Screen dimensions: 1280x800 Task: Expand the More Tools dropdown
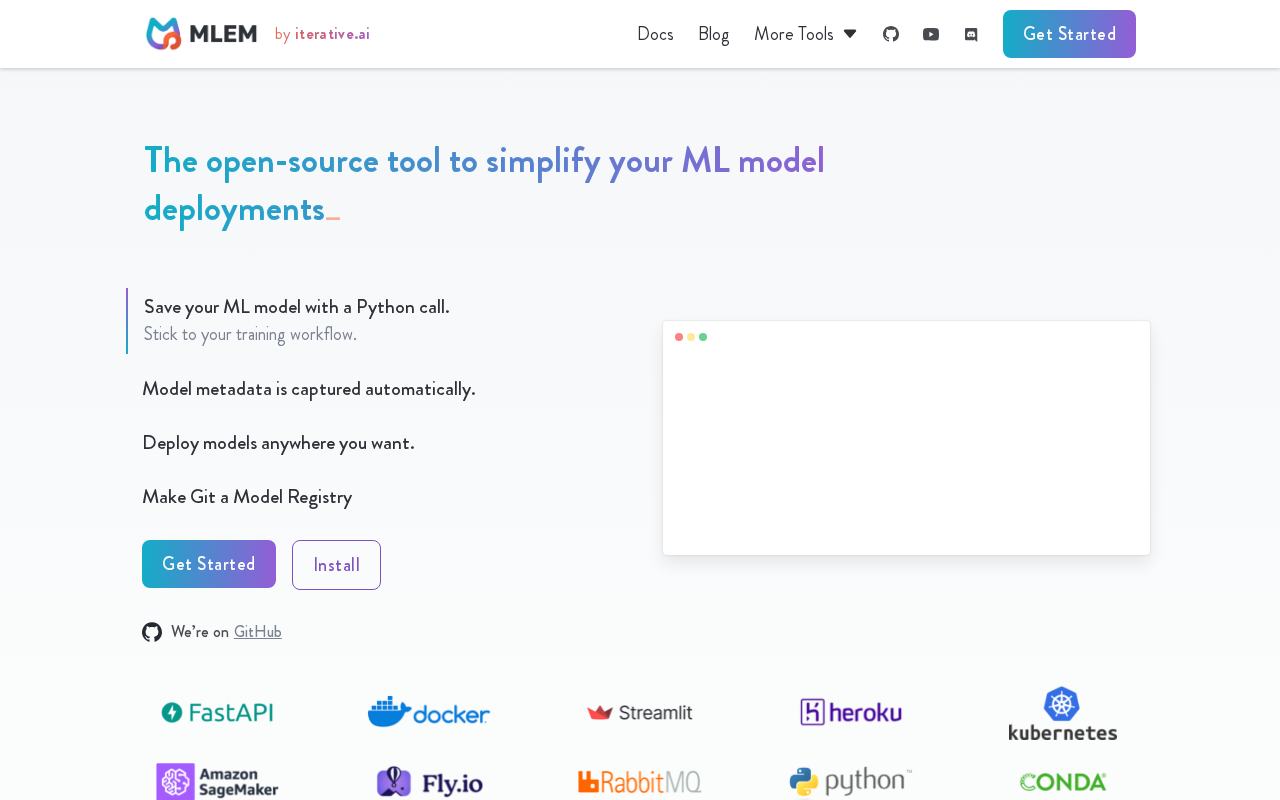point(805,34)
